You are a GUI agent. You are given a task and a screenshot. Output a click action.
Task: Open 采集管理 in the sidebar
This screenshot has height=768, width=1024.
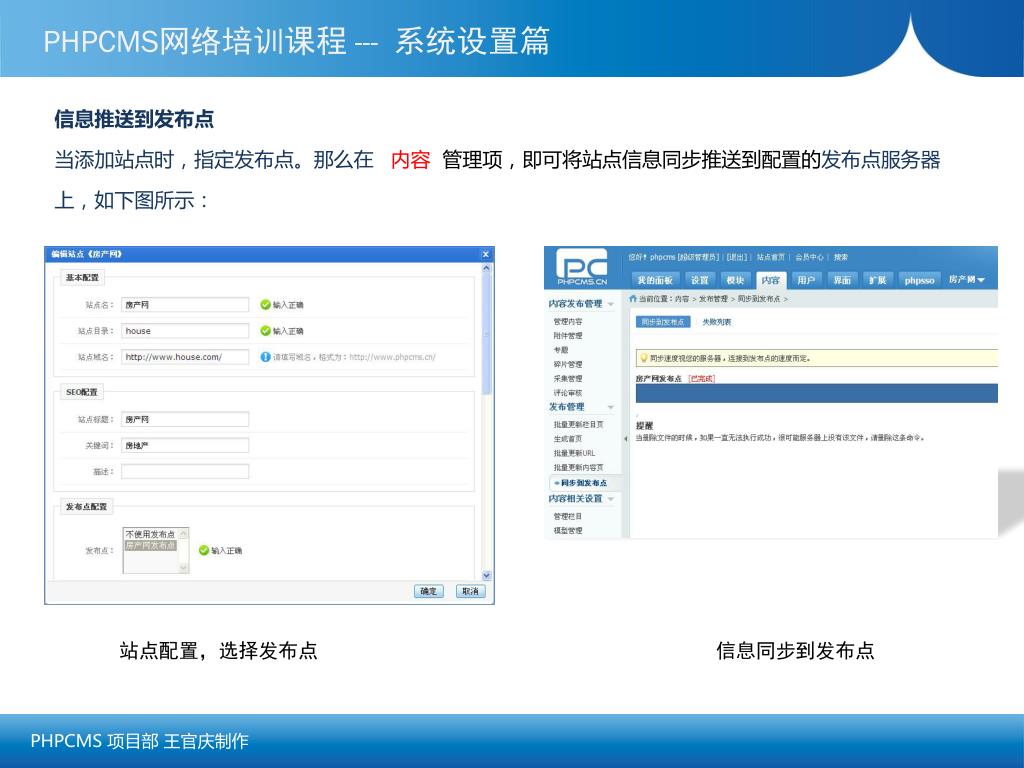coord(568,379)
